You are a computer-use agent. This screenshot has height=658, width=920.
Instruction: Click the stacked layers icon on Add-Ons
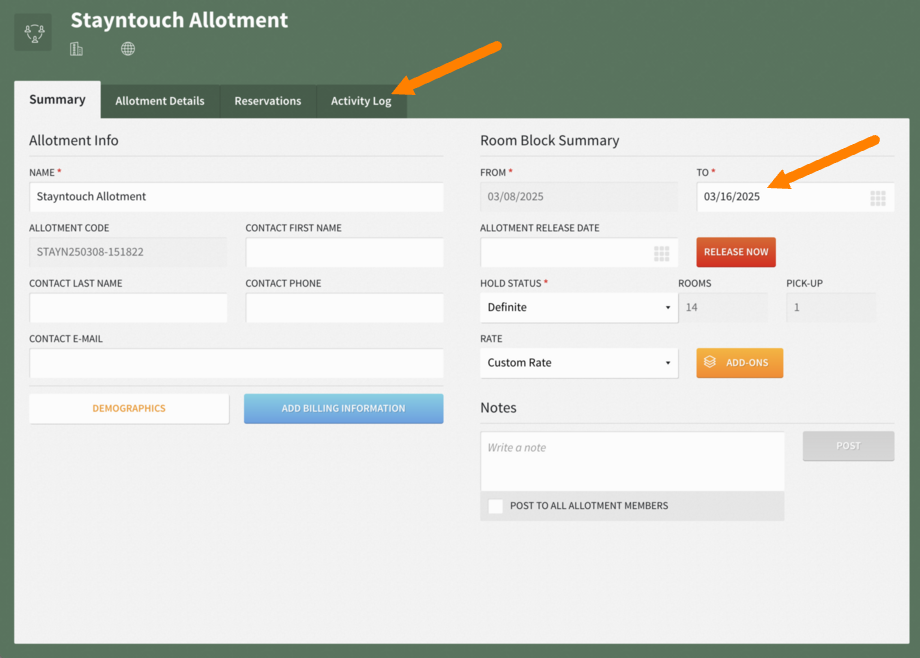[710, 362]
